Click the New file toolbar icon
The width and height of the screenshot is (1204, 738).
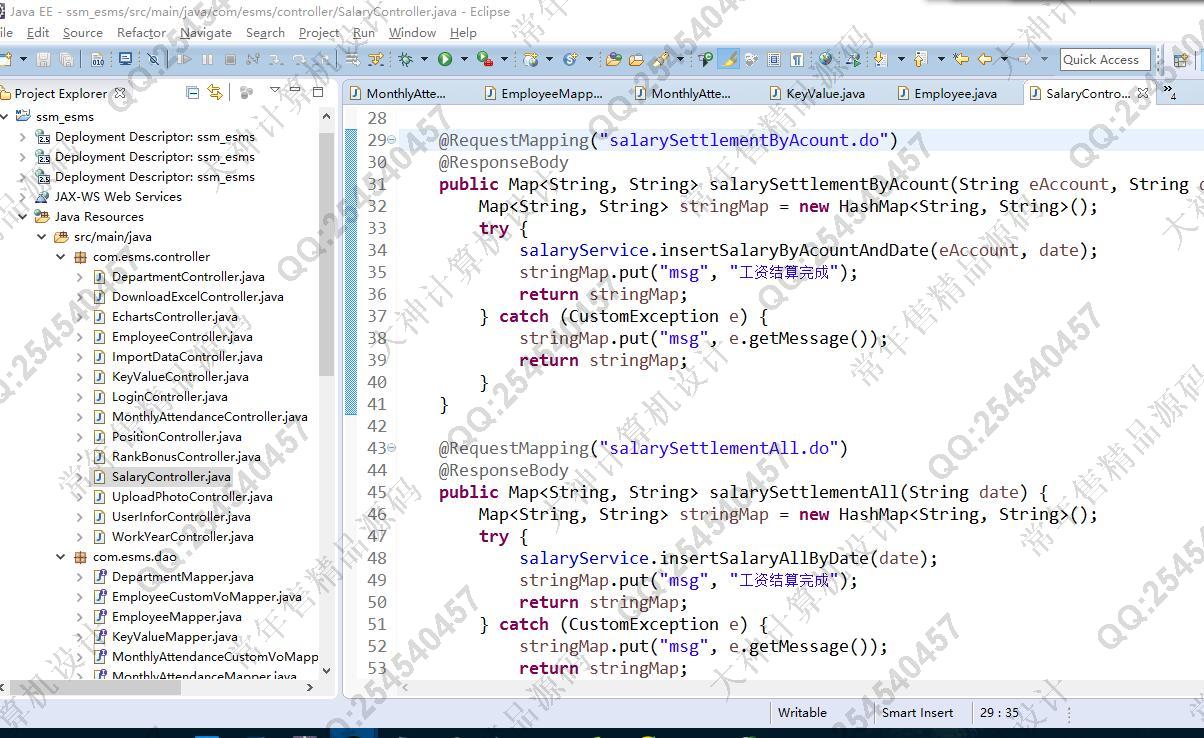(x=5, y=60)
